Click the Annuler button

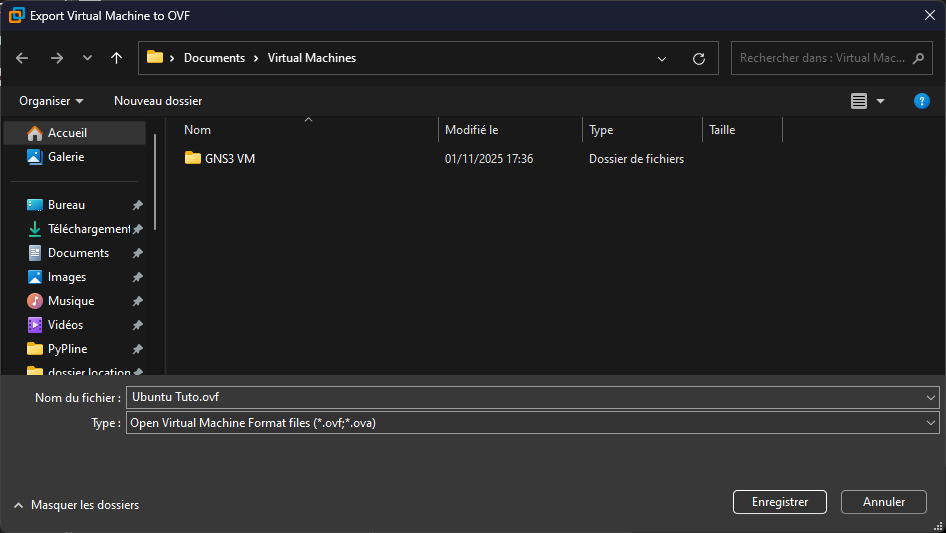(x=883, y=502)
